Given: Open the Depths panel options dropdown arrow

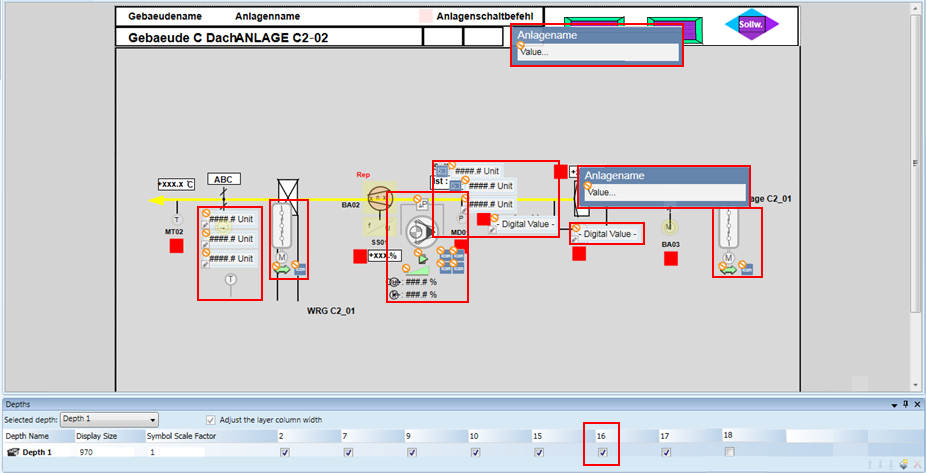Looking at the screenshot, I should pyautogui.click(x=894, y=404).
